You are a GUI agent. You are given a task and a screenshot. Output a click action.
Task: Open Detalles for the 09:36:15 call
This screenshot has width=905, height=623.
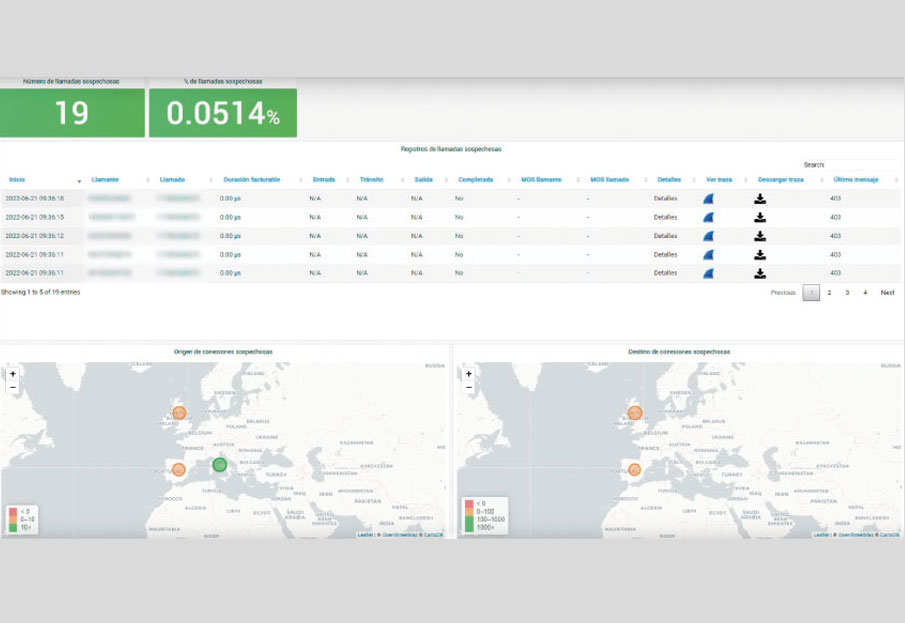click(665, 217)
